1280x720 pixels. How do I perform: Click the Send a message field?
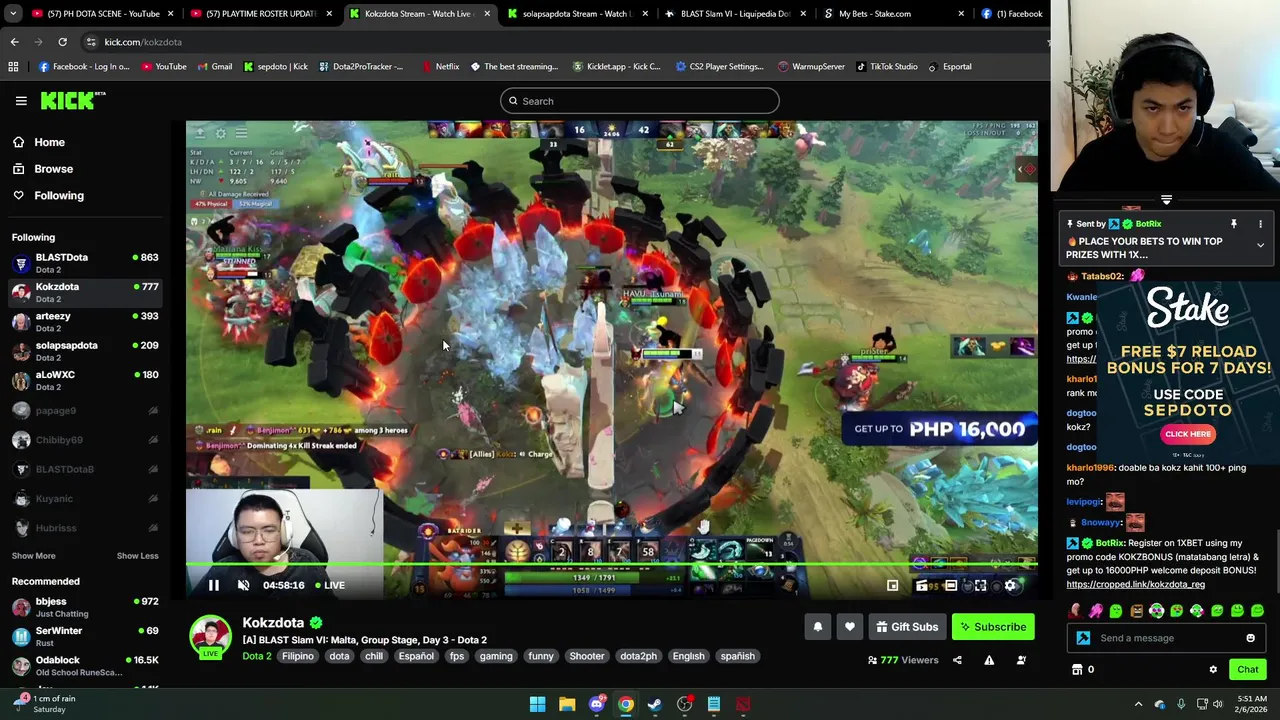(1165, 638)
